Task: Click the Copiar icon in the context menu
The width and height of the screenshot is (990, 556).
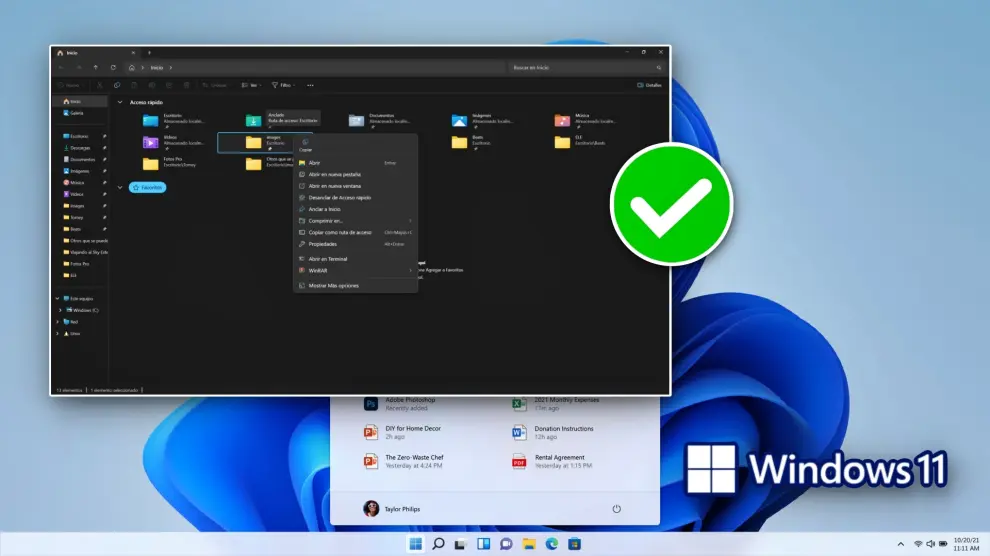Action: click(305, 142)
